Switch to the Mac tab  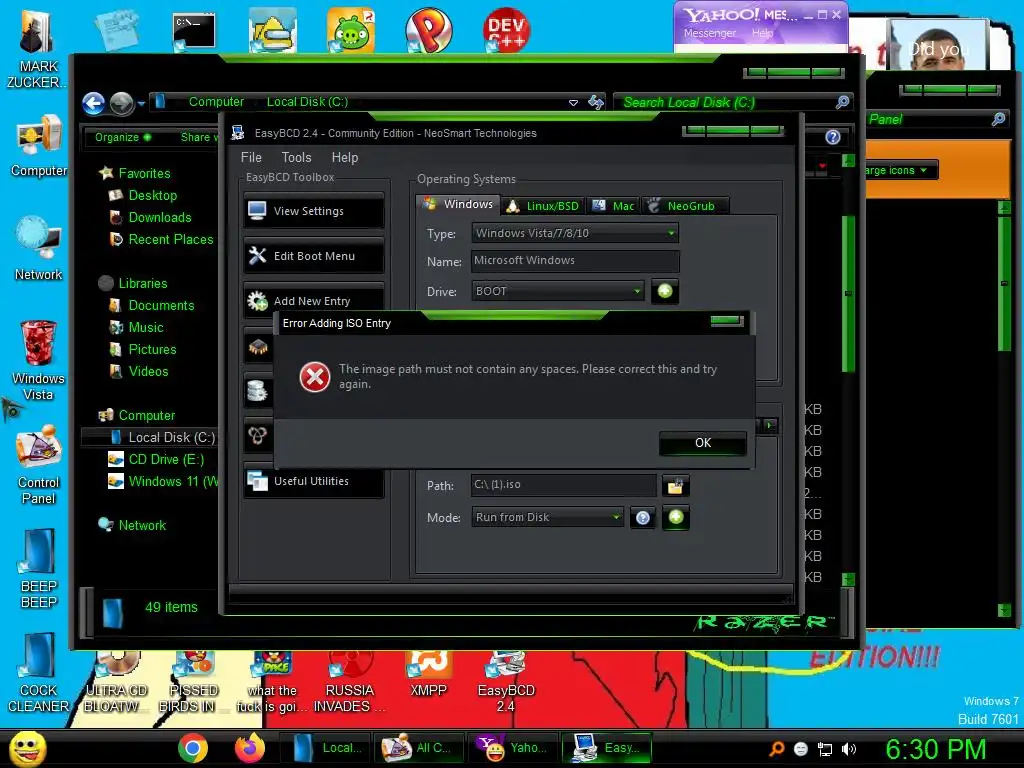tap(613, 206)
